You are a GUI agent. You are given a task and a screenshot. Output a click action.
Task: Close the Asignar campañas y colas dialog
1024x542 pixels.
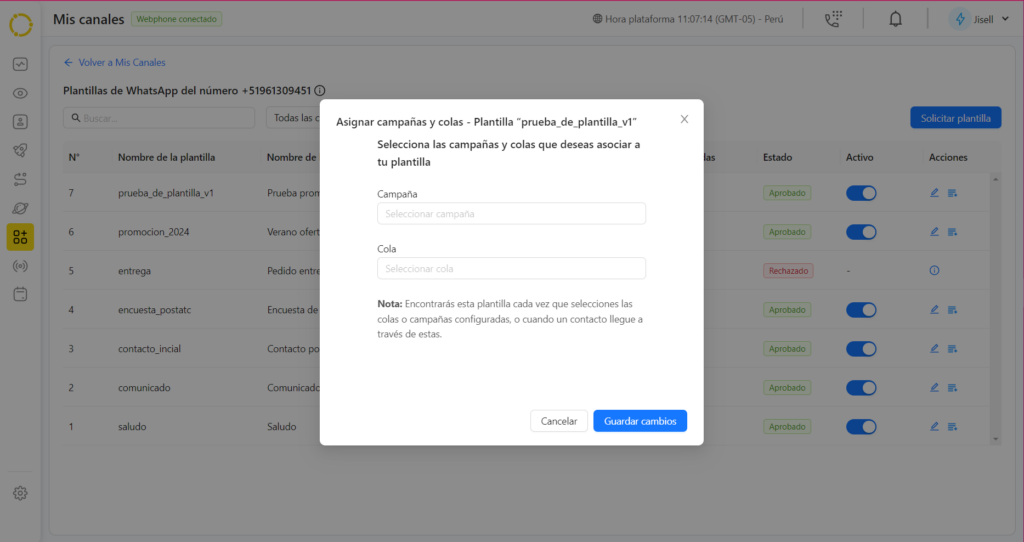(684, 119)
